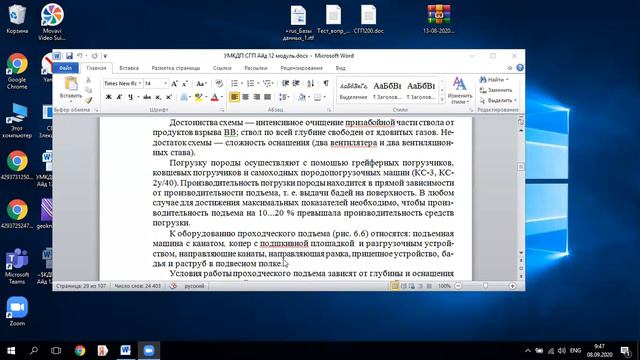Click the Sort A-Z icon
Image resolution: width=640 pixels, height=360 pixels.
(311, 84)
